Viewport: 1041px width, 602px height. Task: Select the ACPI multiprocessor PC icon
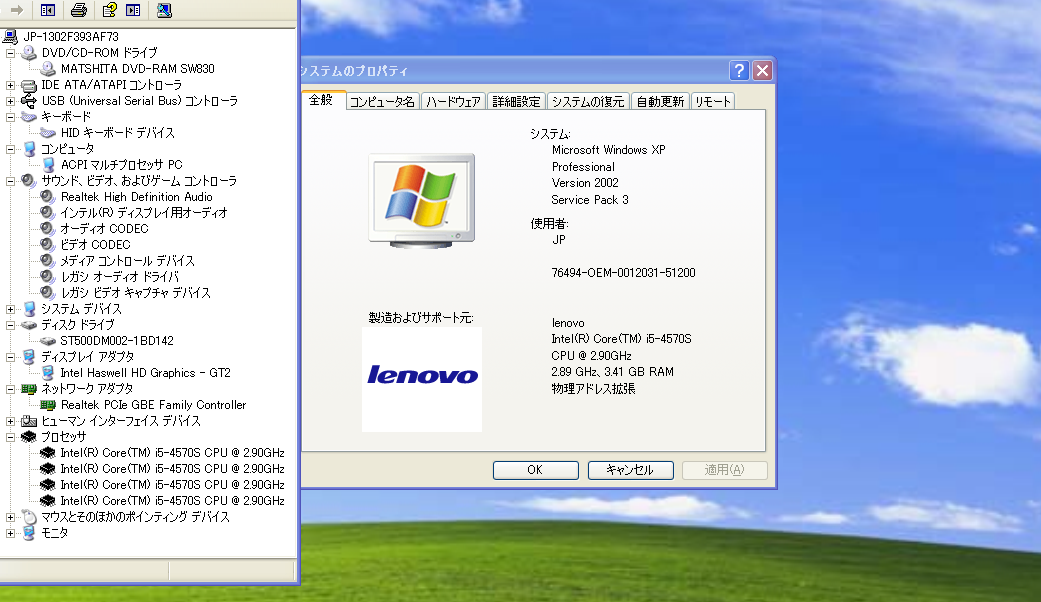[48, 165]
